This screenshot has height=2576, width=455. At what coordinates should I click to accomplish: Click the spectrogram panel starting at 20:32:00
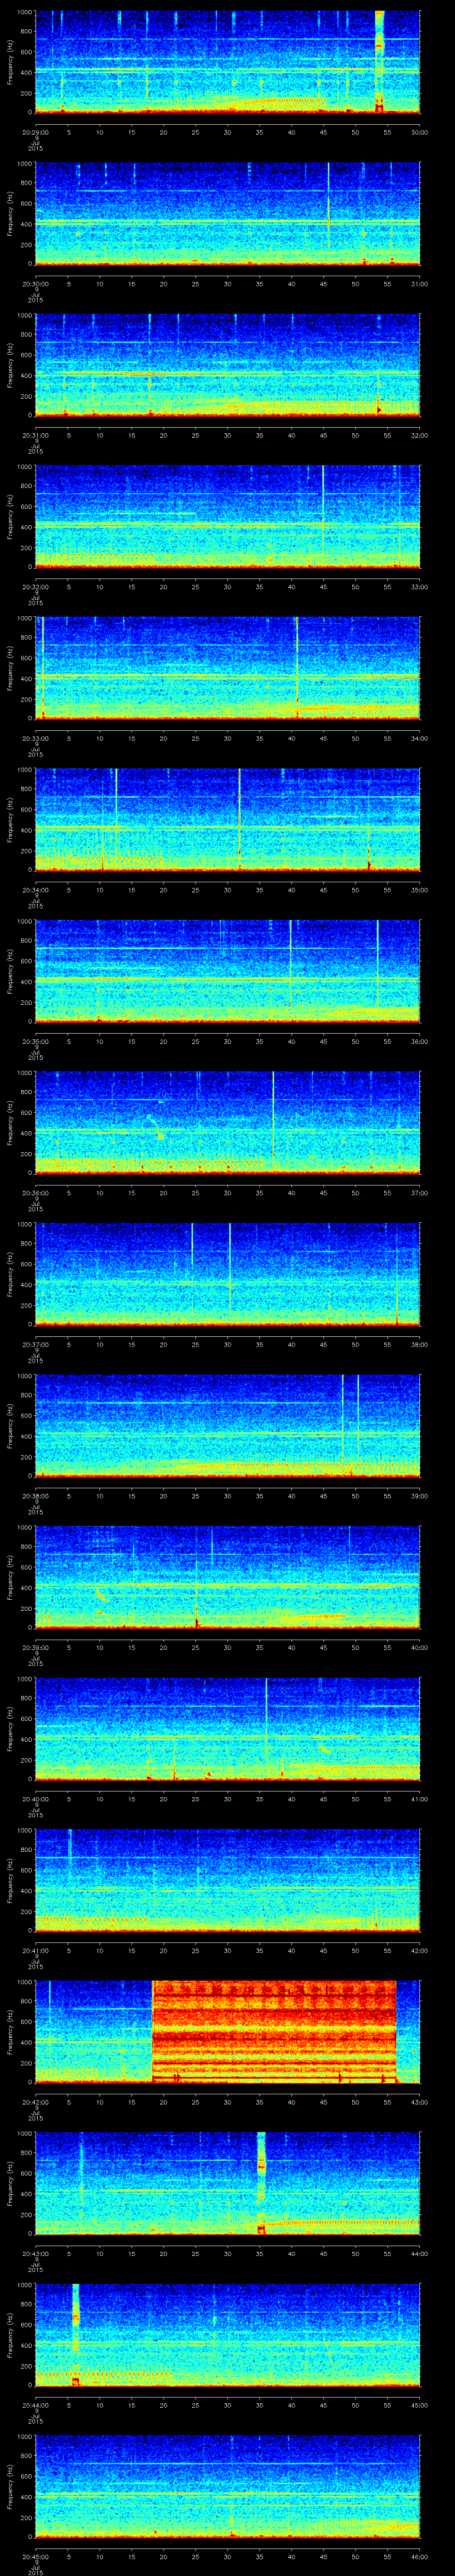point(228,516)
